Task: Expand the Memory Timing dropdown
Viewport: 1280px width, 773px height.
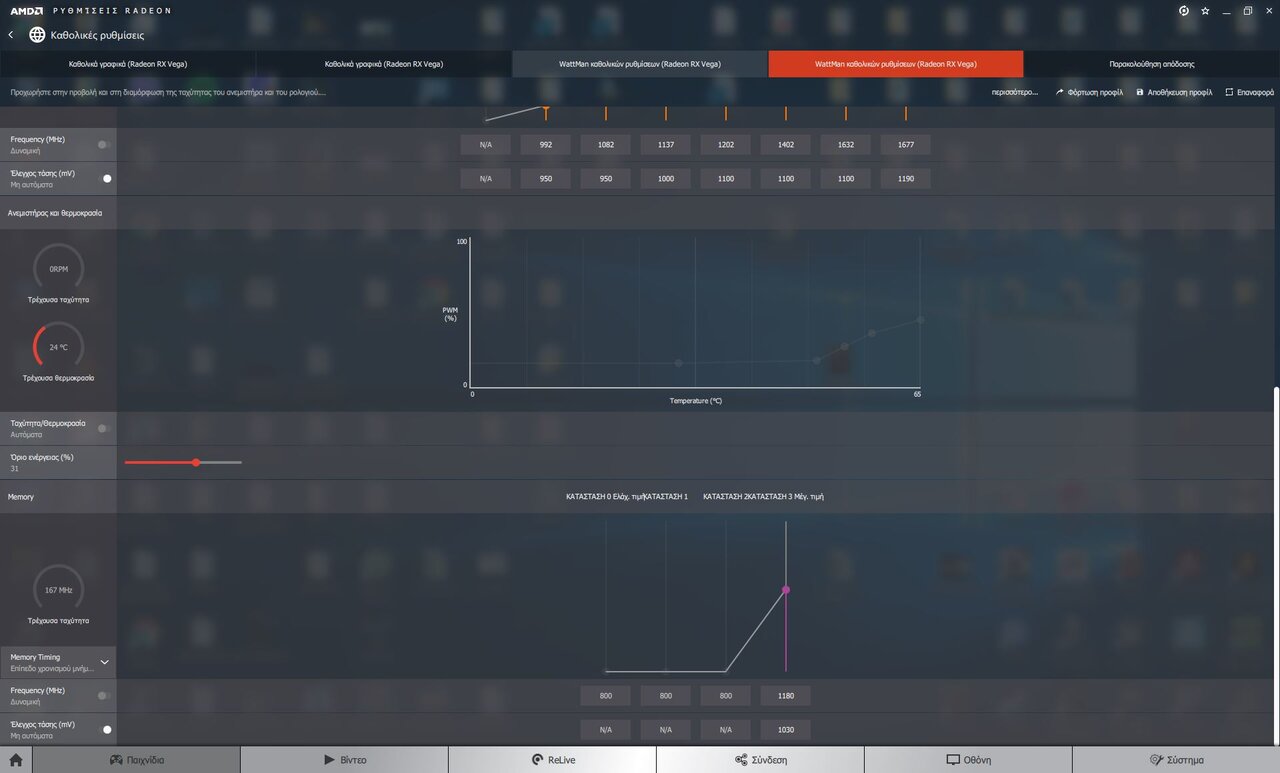Action: pos(58,662)
